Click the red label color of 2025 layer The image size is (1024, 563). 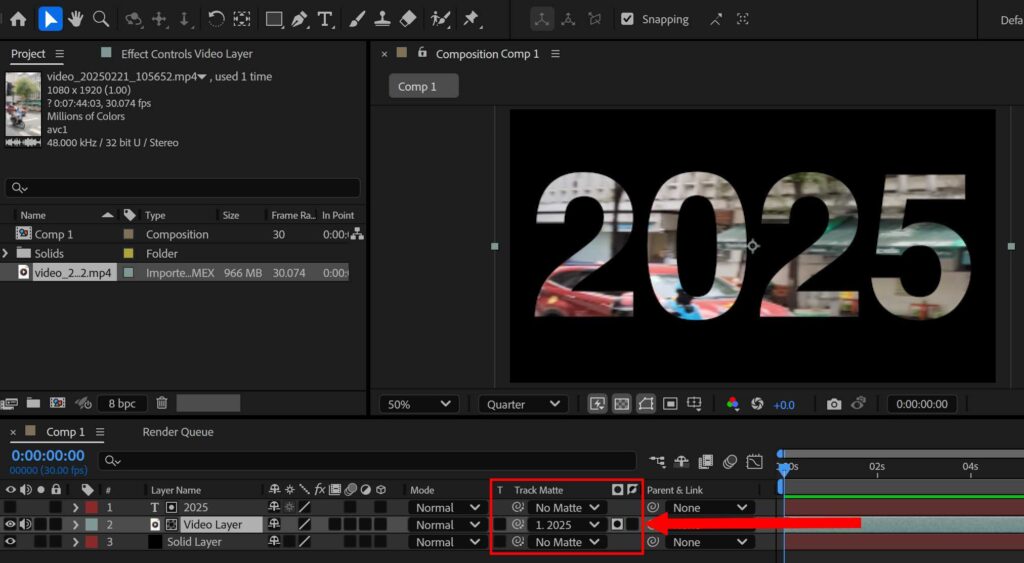pos(91,507)
